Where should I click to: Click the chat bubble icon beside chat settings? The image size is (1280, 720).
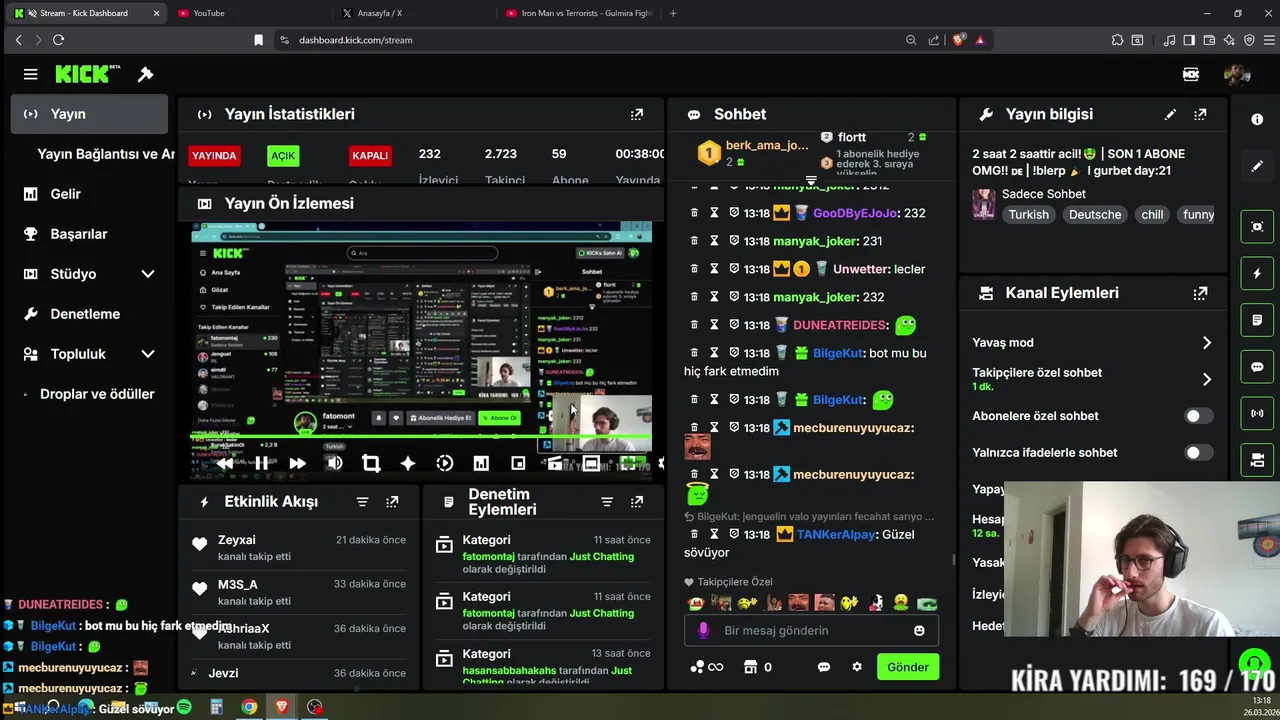point(824,667)
